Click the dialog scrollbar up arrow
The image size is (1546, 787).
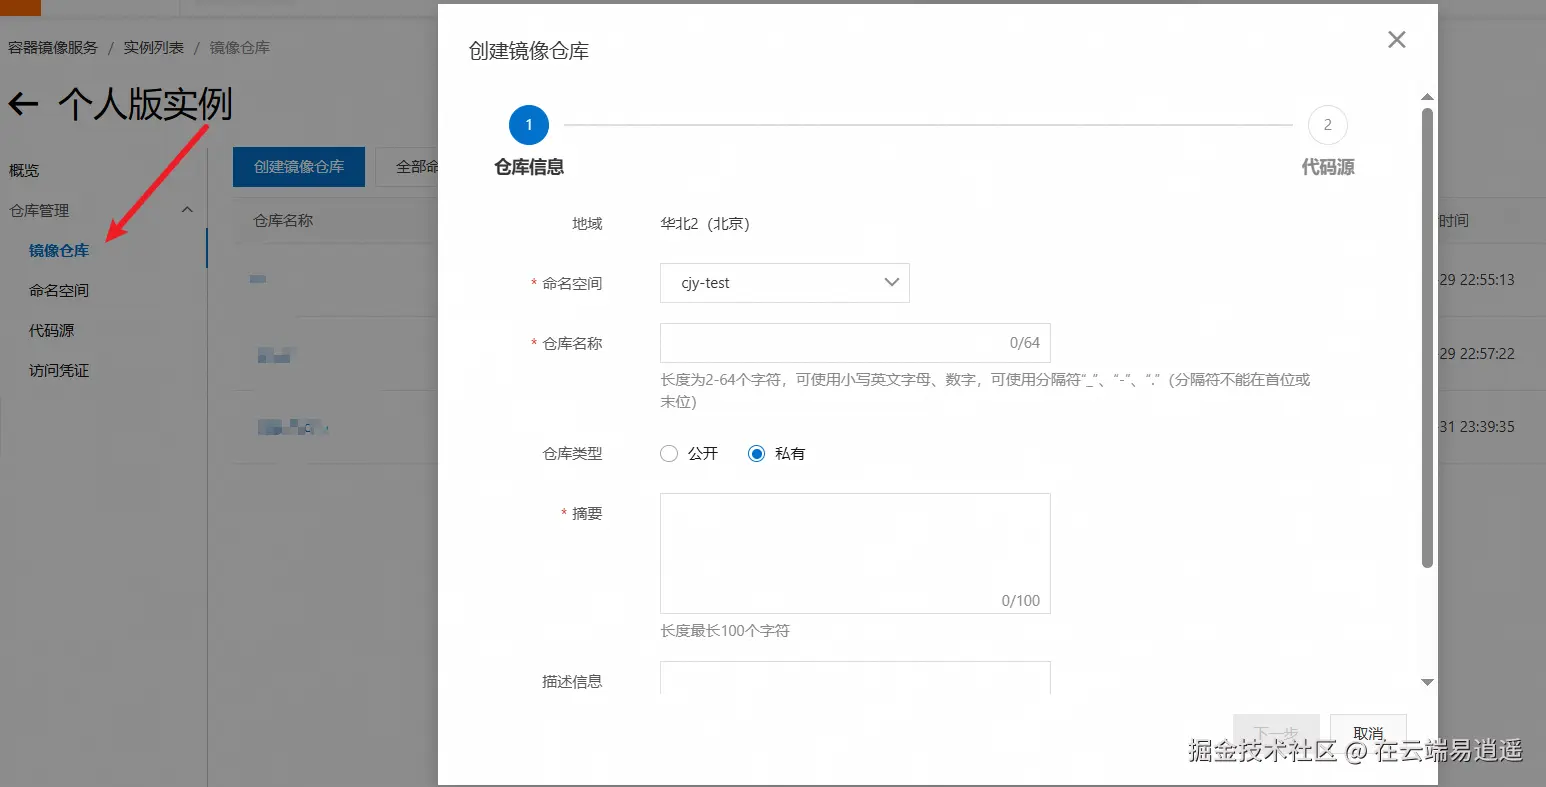coord(1428,97)
